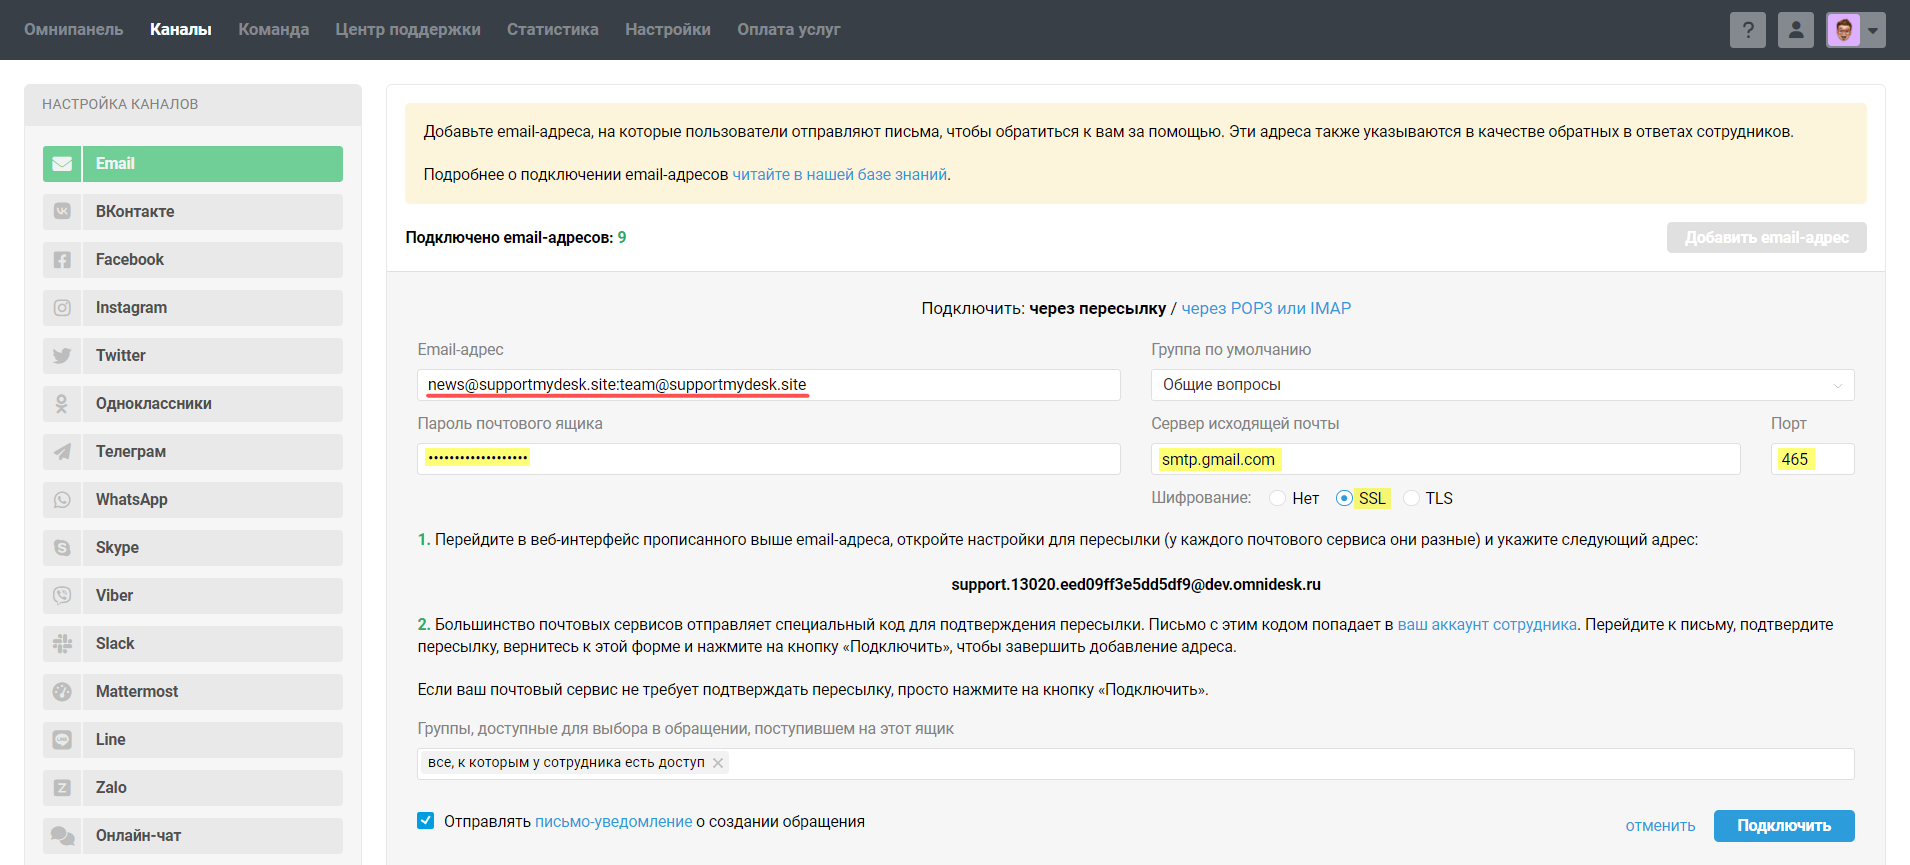Open the 'Статистика' menu item
Screen dimensions: 1910x865
(552, 30)
